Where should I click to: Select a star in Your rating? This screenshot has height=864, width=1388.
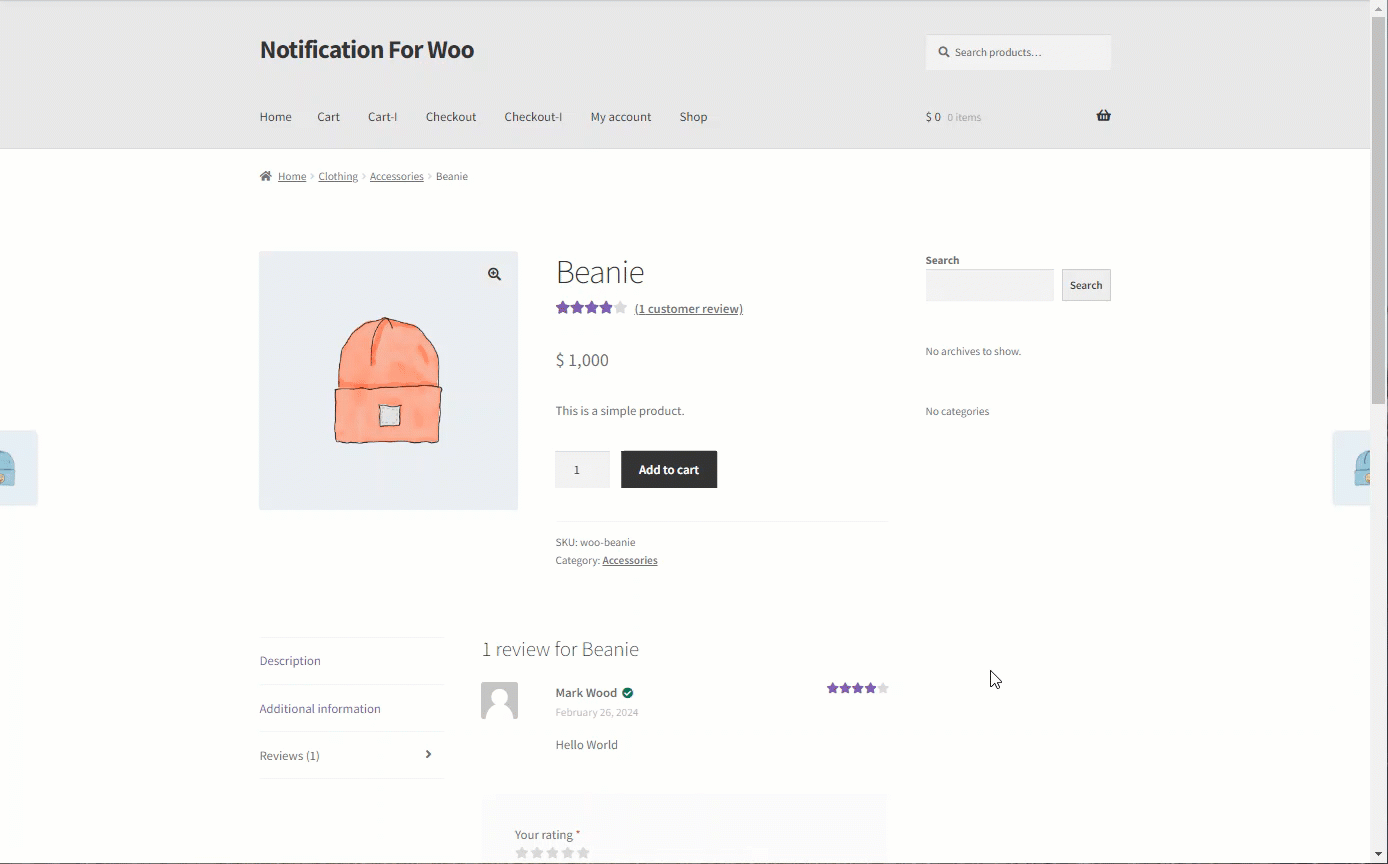[x=552, y=853]
